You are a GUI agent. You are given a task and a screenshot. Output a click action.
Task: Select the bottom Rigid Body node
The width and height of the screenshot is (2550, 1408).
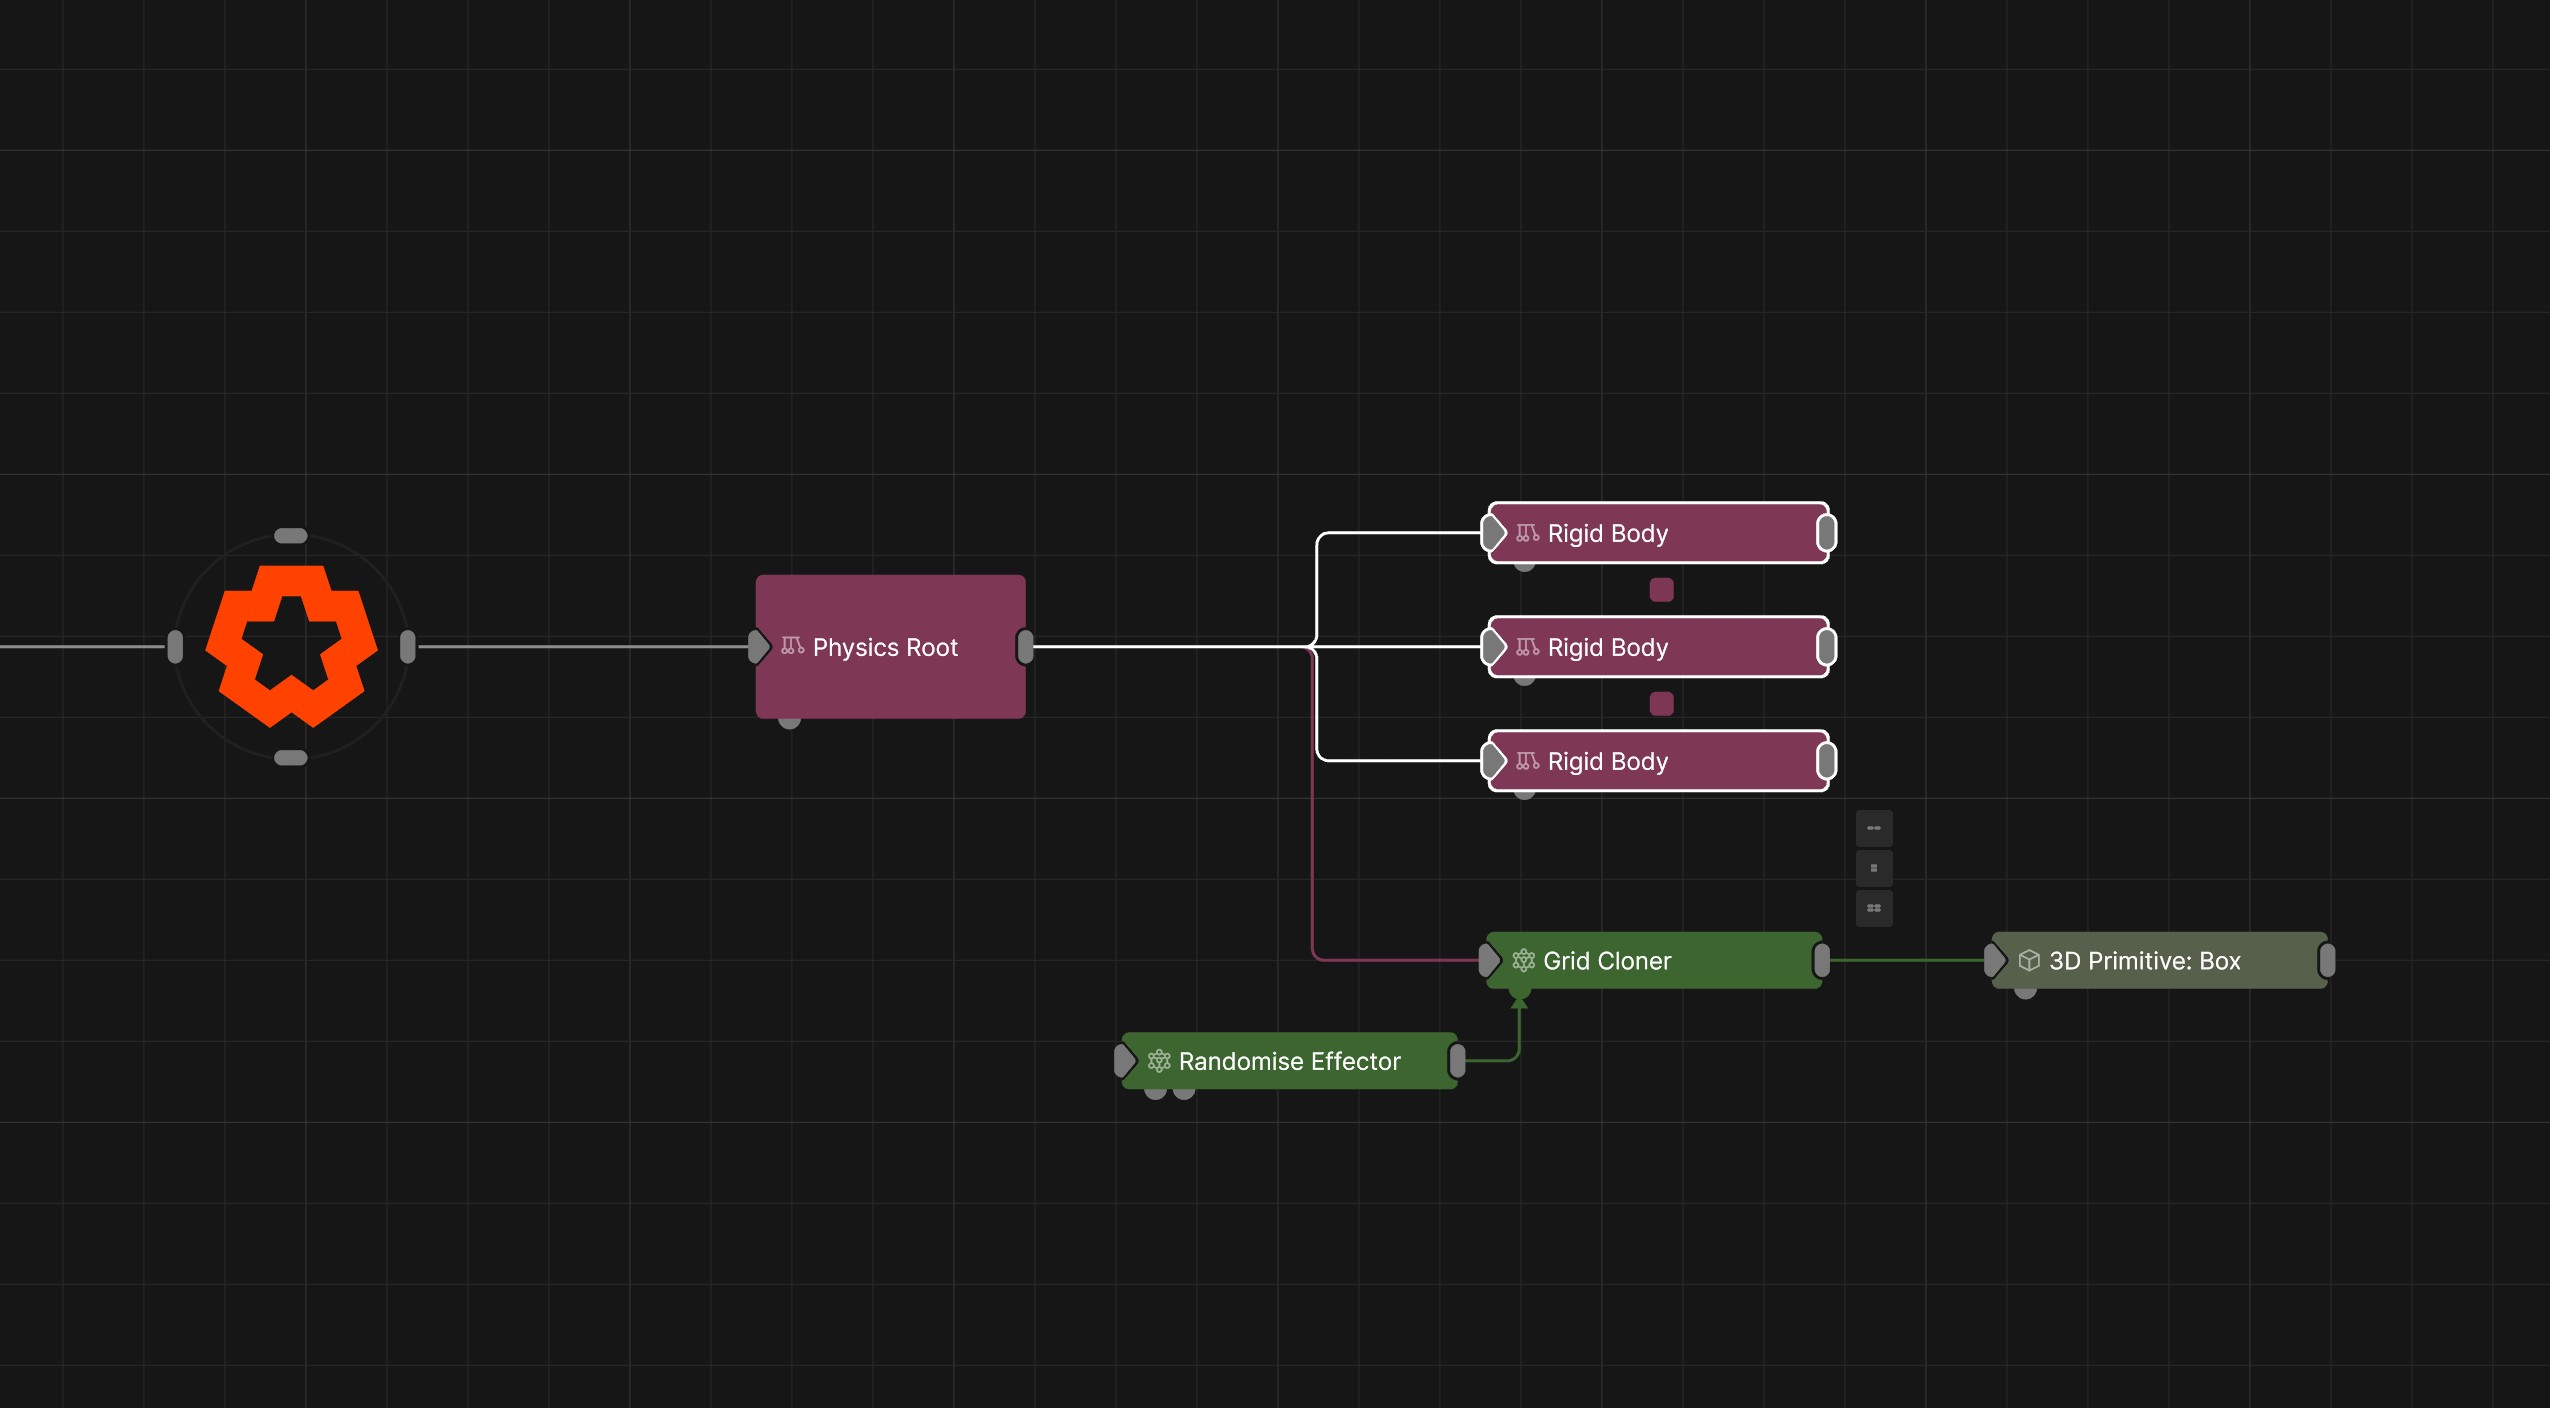coord(1658,761)
